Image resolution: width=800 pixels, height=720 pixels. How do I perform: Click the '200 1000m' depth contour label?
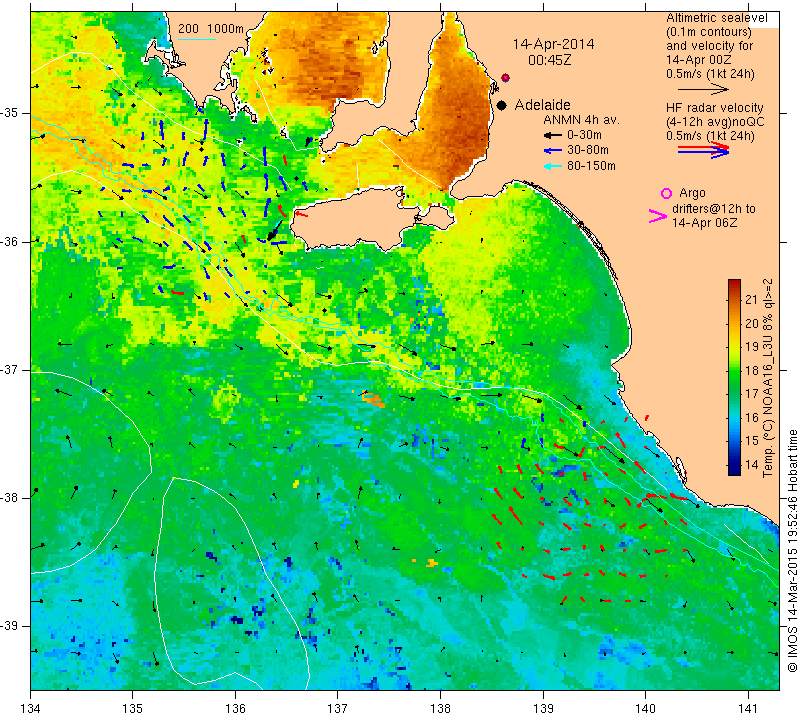click(x=211, y=29)
